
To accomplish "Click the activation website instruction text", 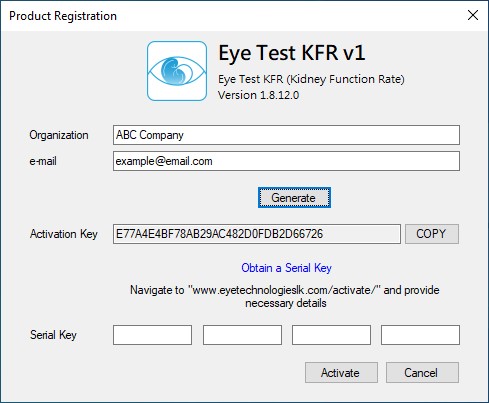I will [x=285, y=296].
